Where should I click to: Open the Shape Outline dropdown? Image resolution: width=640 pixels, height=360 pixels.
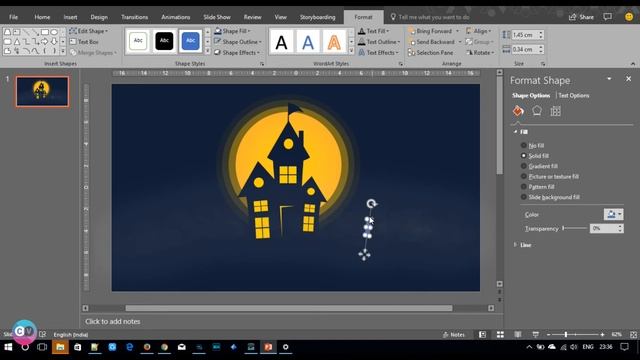click(x=238, y=42)
